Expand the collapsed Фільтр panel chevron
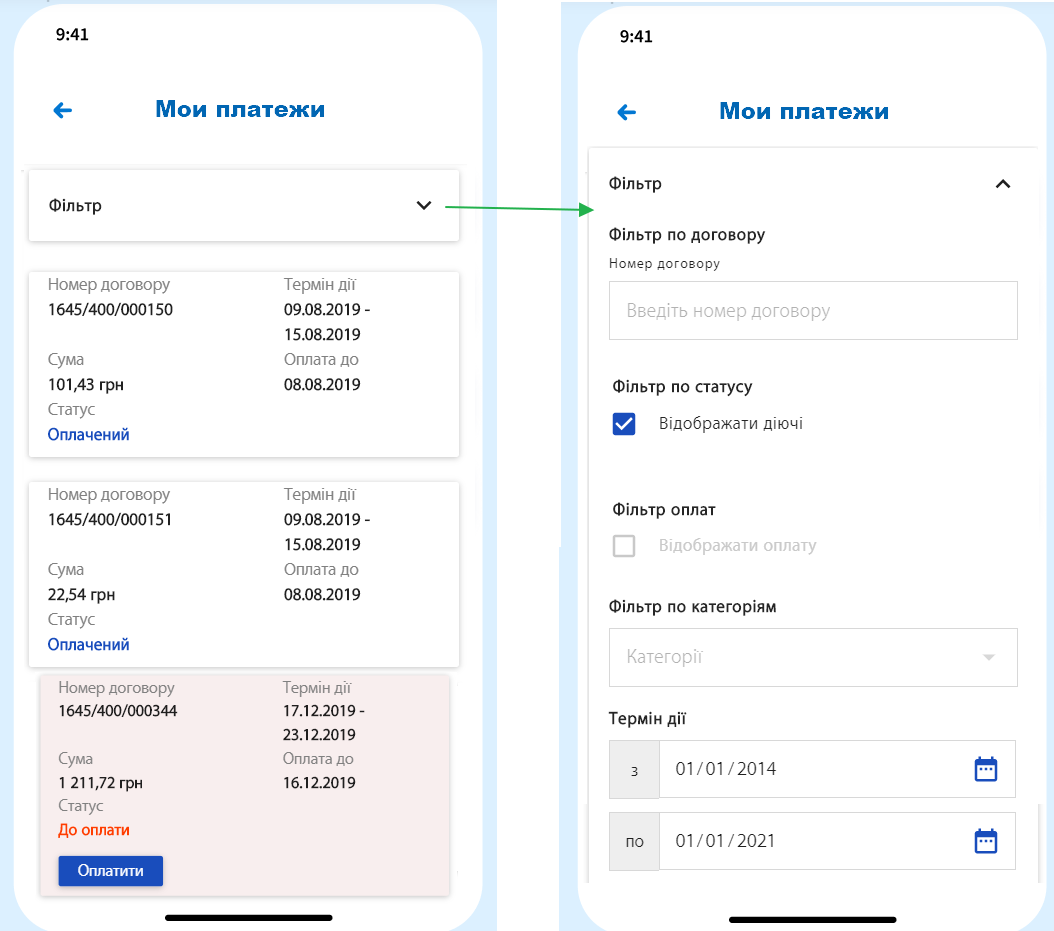 coord(424,205)
